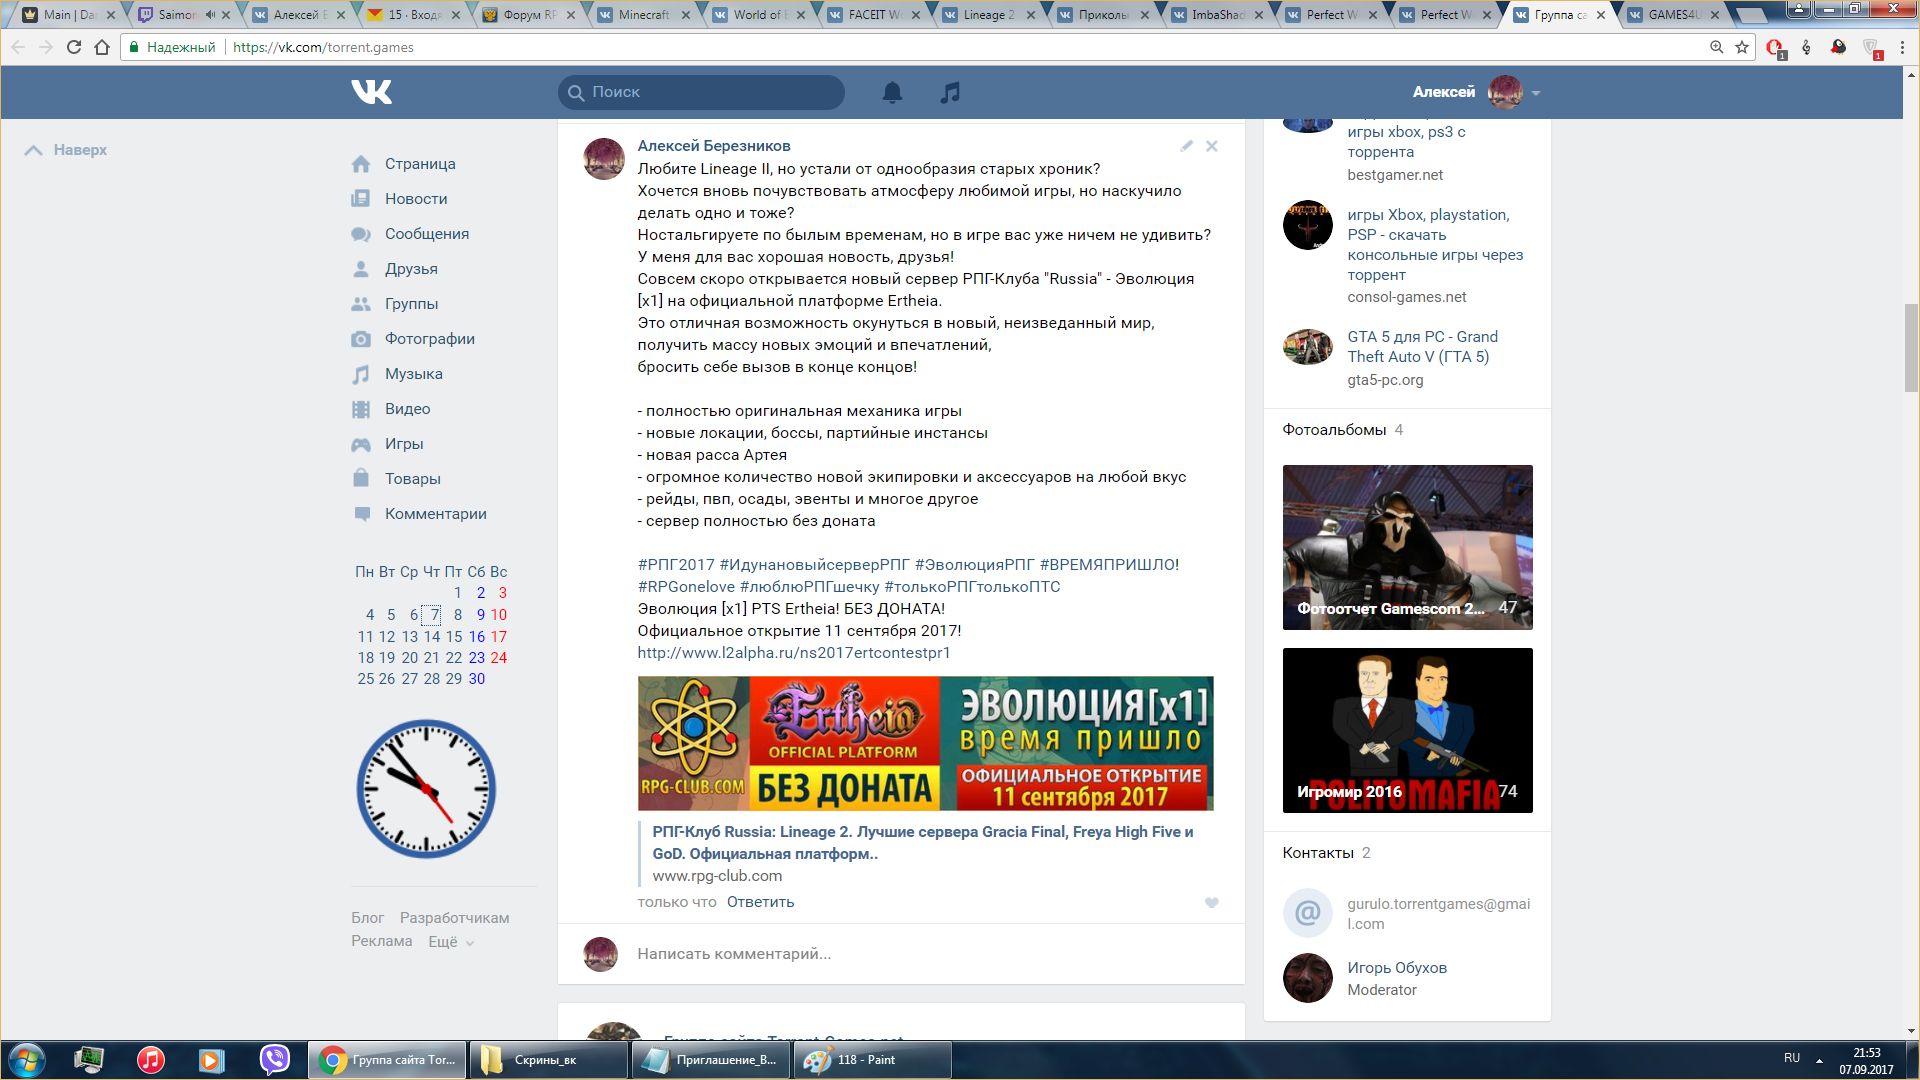Open the Ertheia Эволюция banner image
The width and height of the screenshot is (1920, 1080).
[925, 743]
